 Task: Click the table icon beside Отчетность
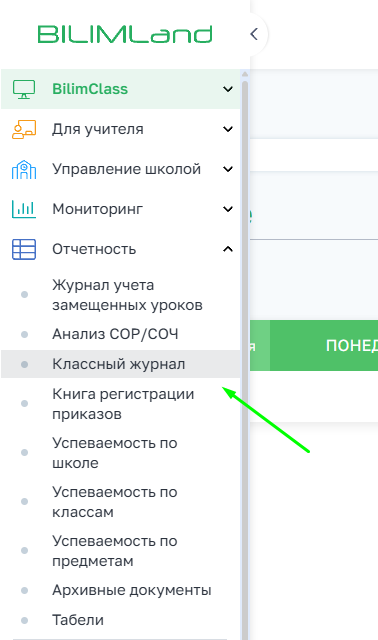click(24, 249)
